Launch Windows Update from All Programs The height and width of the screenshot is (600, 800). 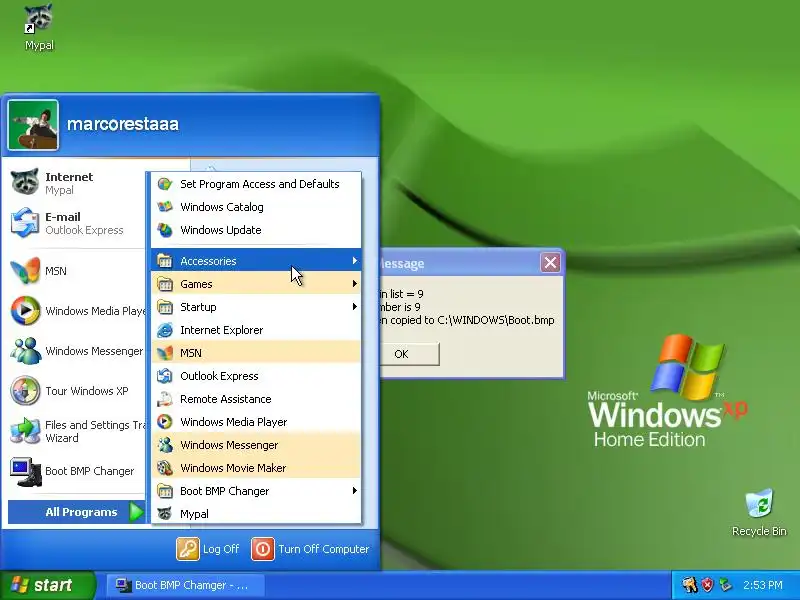[x=256, y=230]
